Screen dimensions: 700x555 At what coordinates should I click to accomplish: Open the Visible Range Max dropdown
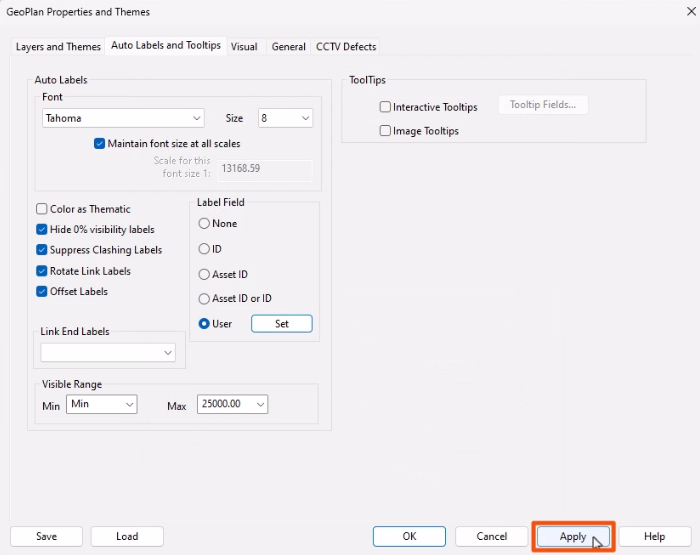[x=233, y=404]
